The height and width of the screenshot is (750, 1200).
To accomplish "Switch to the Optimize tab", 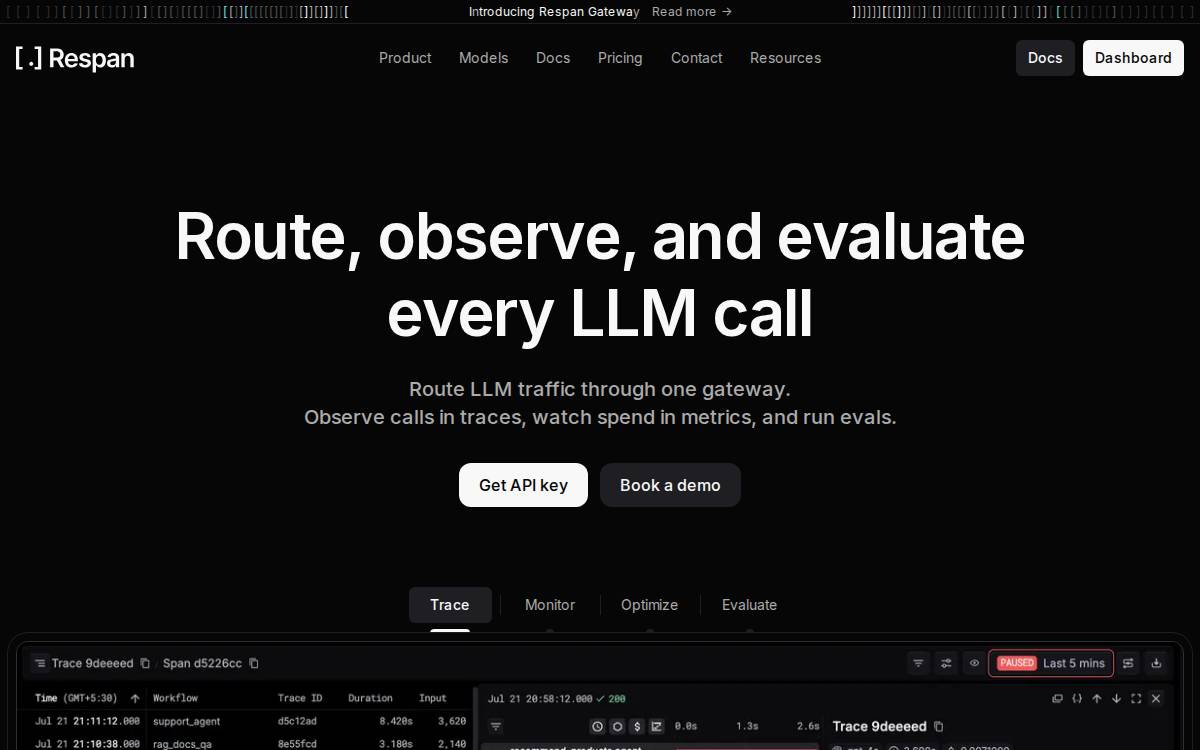I will (x=649, y=605).
